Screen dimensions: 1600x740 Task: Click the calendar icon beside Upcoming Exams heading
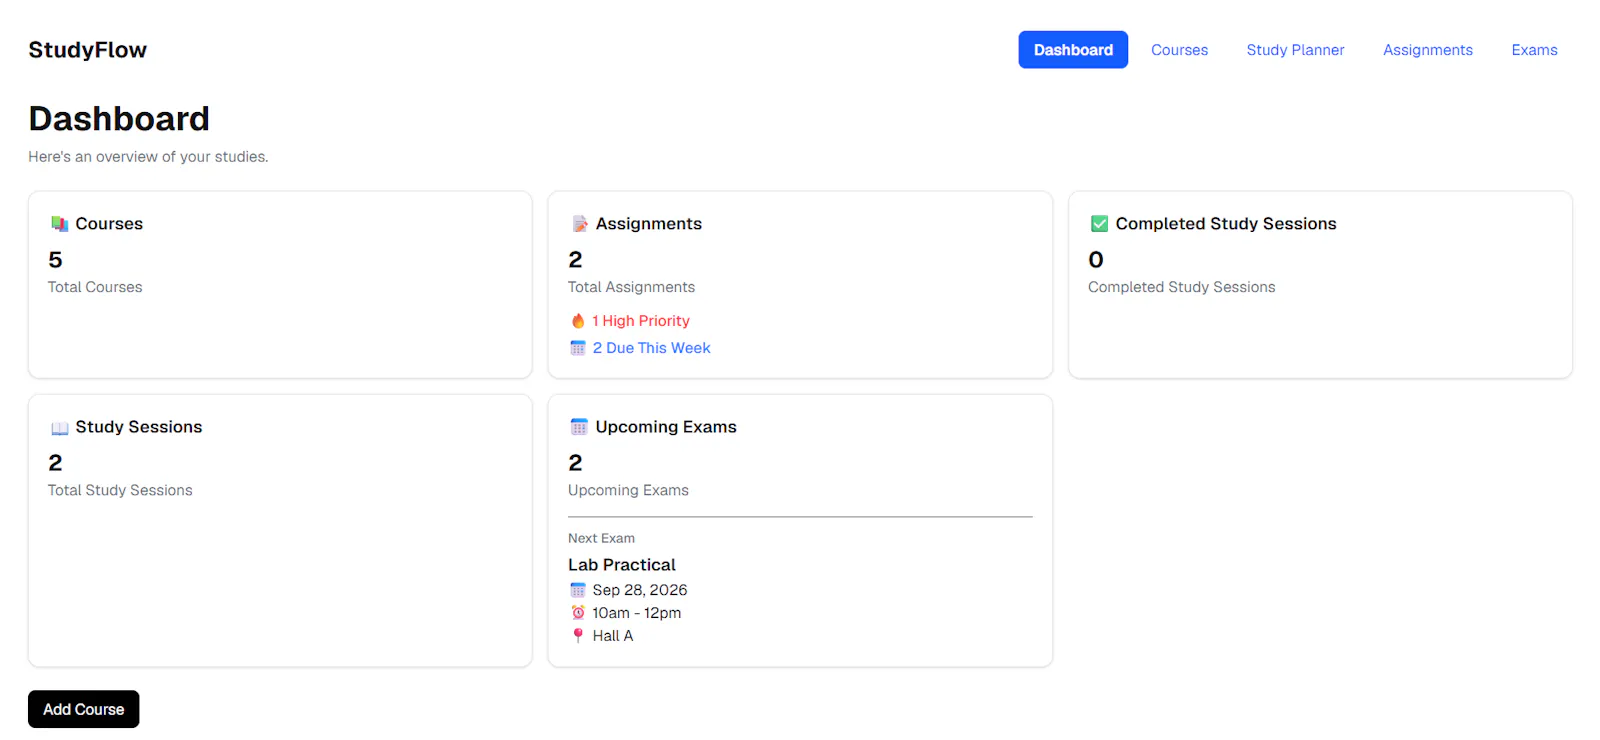click(579, 427)
